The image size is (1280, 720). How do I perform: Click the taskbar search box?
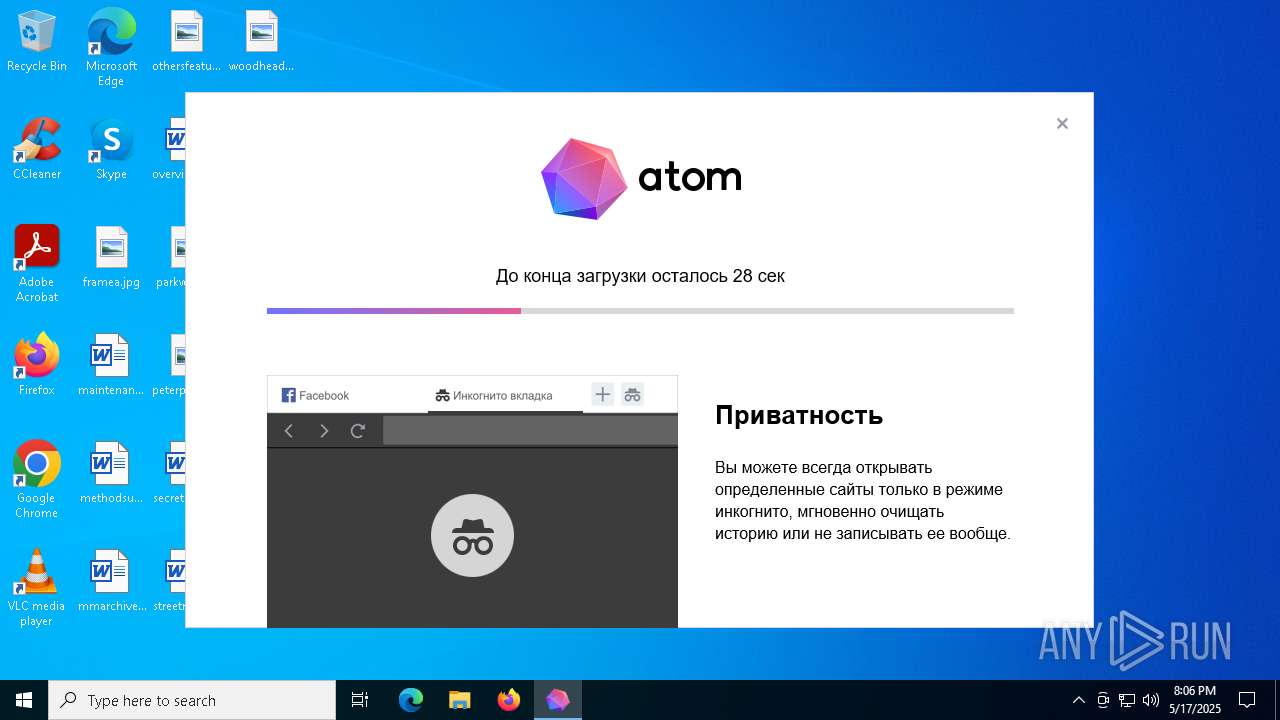[192, 700]
